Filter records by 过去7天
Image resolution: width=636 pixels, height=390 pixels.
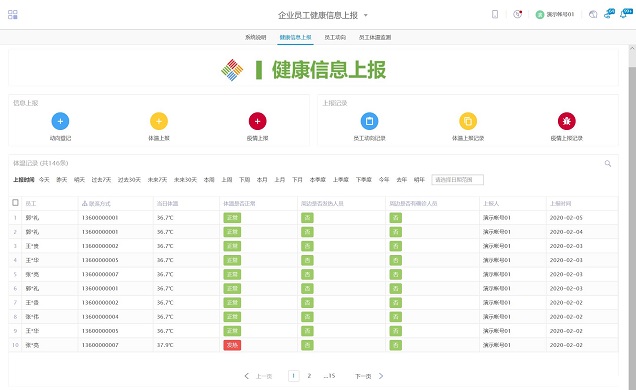(101, 180)
